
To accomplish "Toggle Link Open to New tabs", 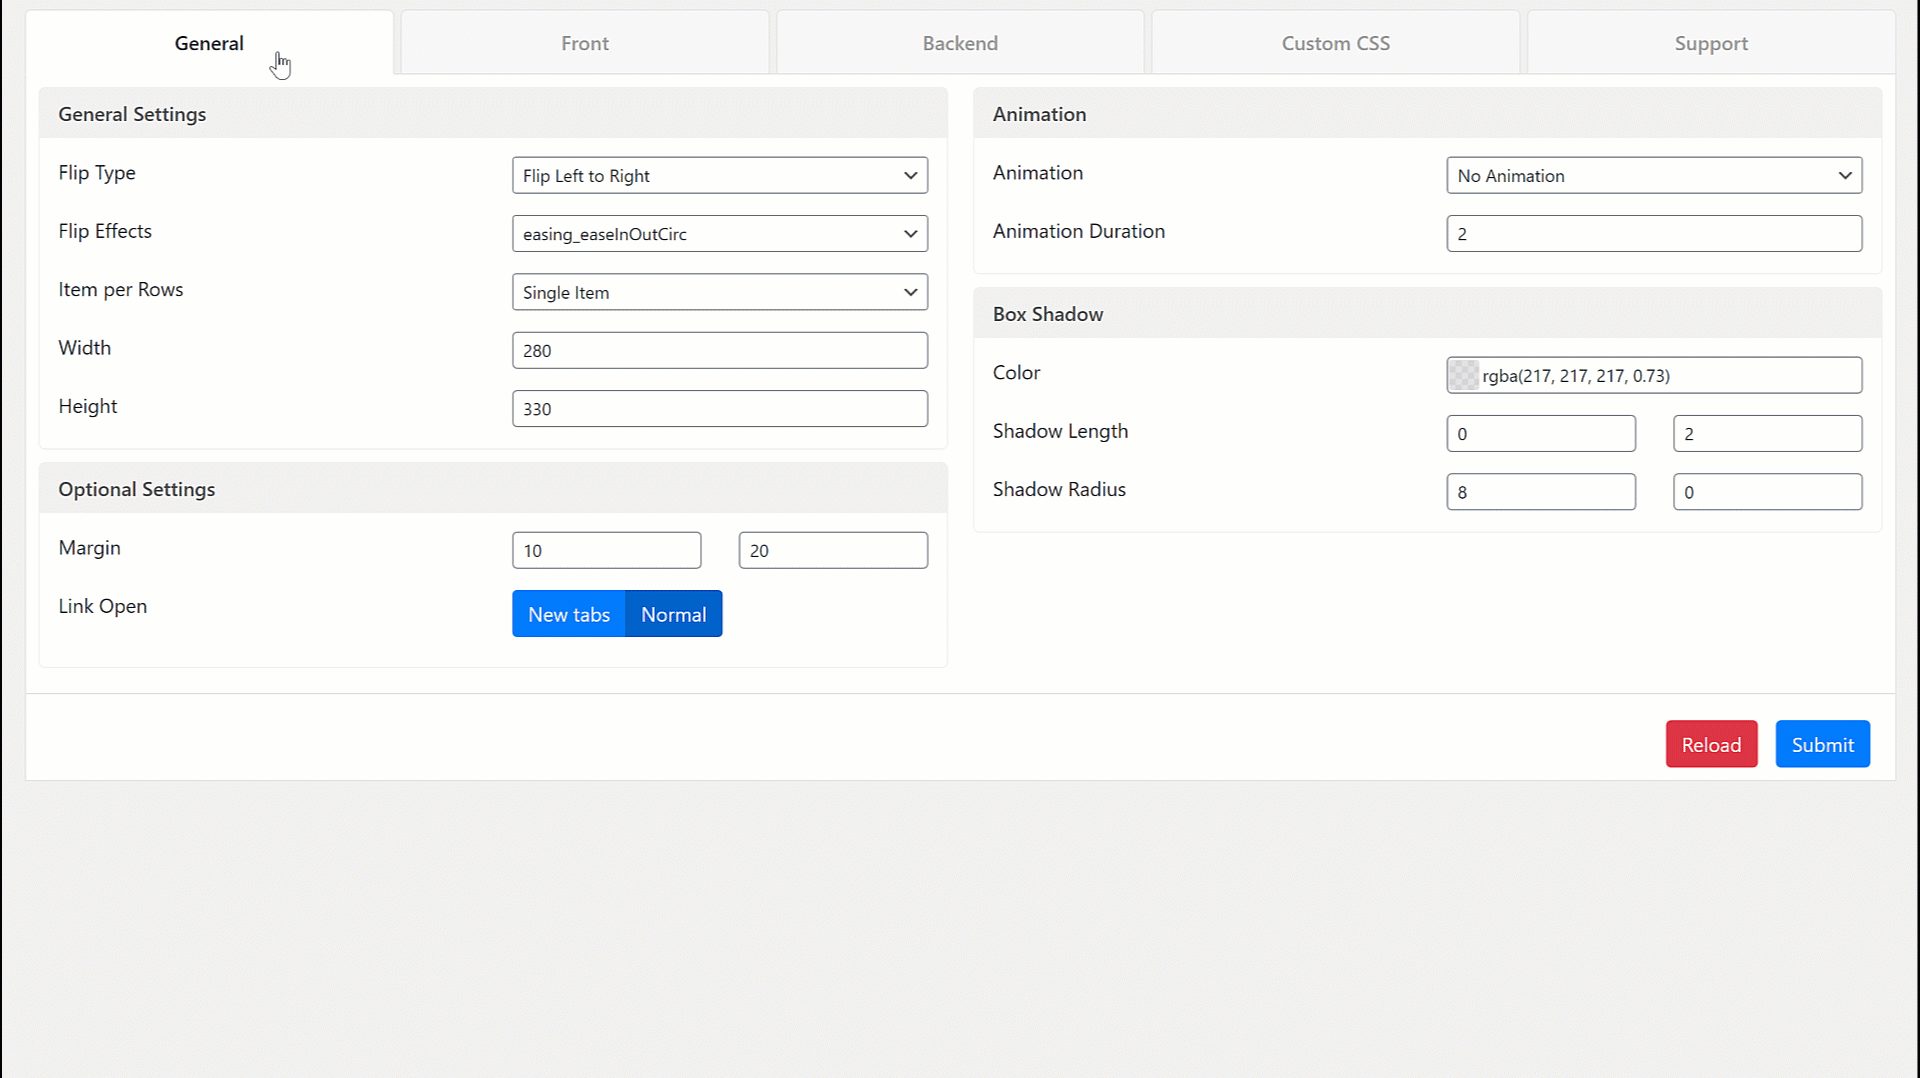I will (569, 614).
